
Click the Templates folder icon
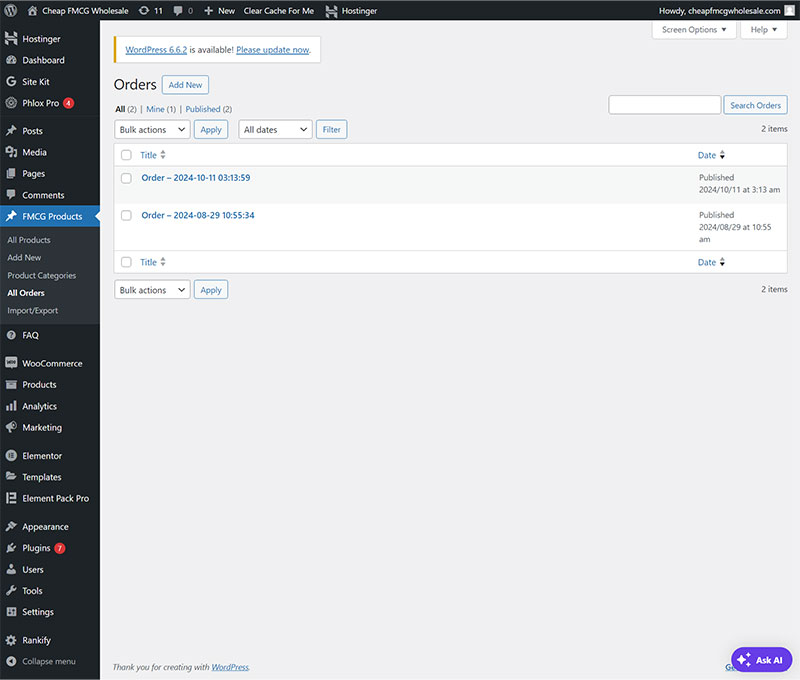[11, 476]
